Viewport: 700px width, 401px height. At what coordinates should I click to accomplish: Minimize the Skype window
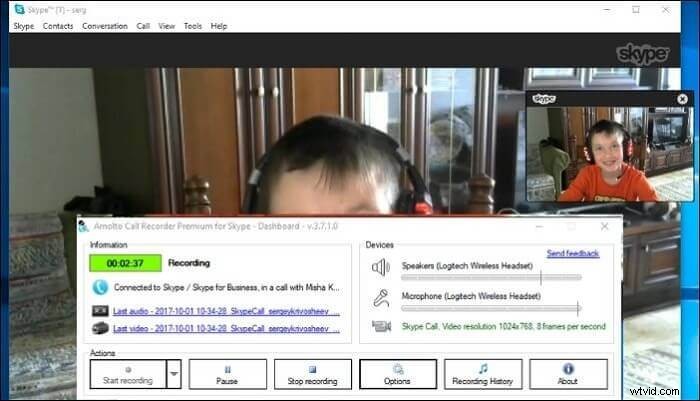coord(607,9)
